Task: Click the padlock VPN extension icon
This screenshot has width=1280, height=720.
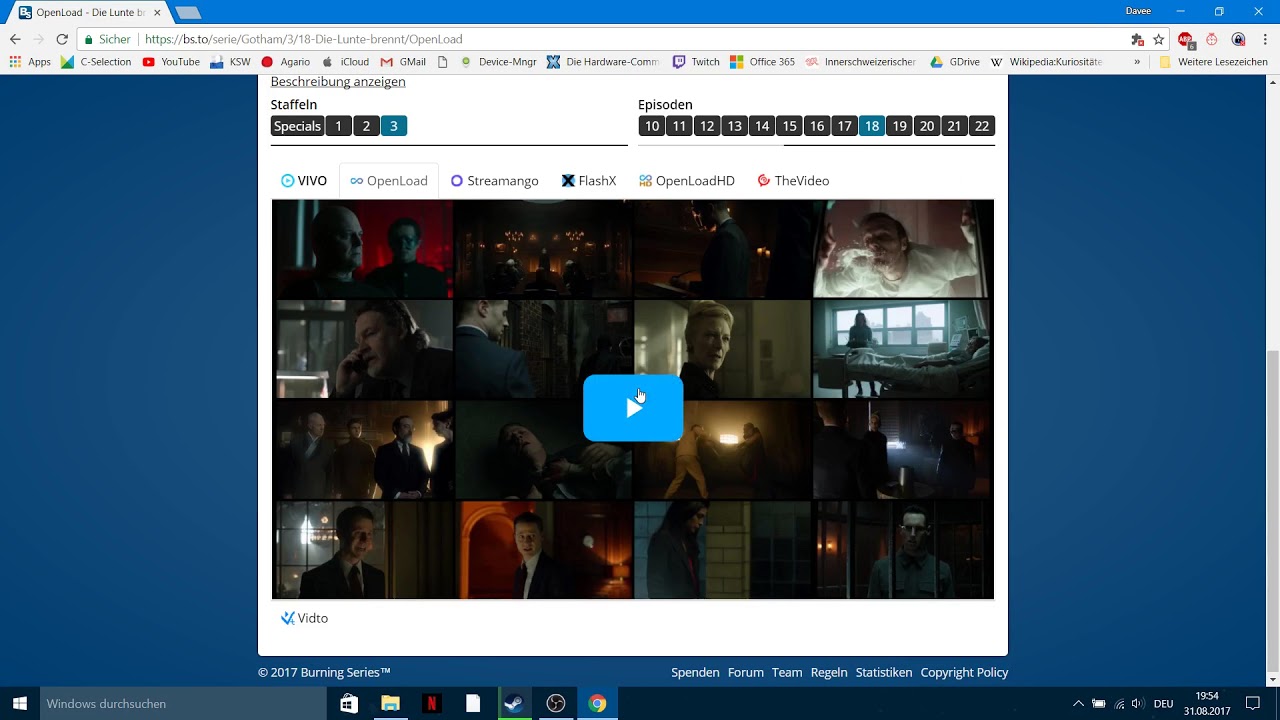Action: (1238, 39)
